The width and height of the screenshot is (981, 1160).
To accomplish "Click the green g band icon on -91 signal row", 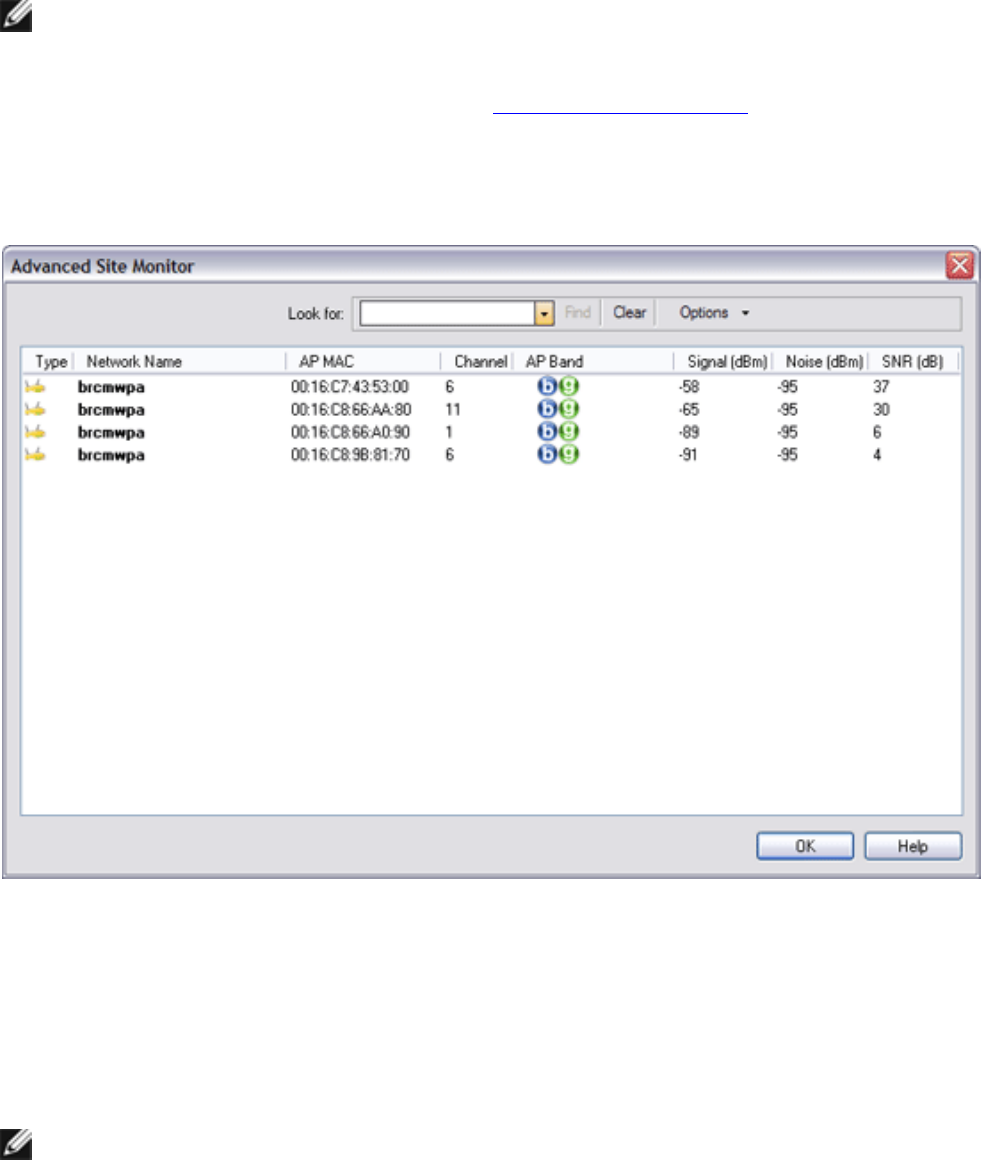I will tap(568, 454).
